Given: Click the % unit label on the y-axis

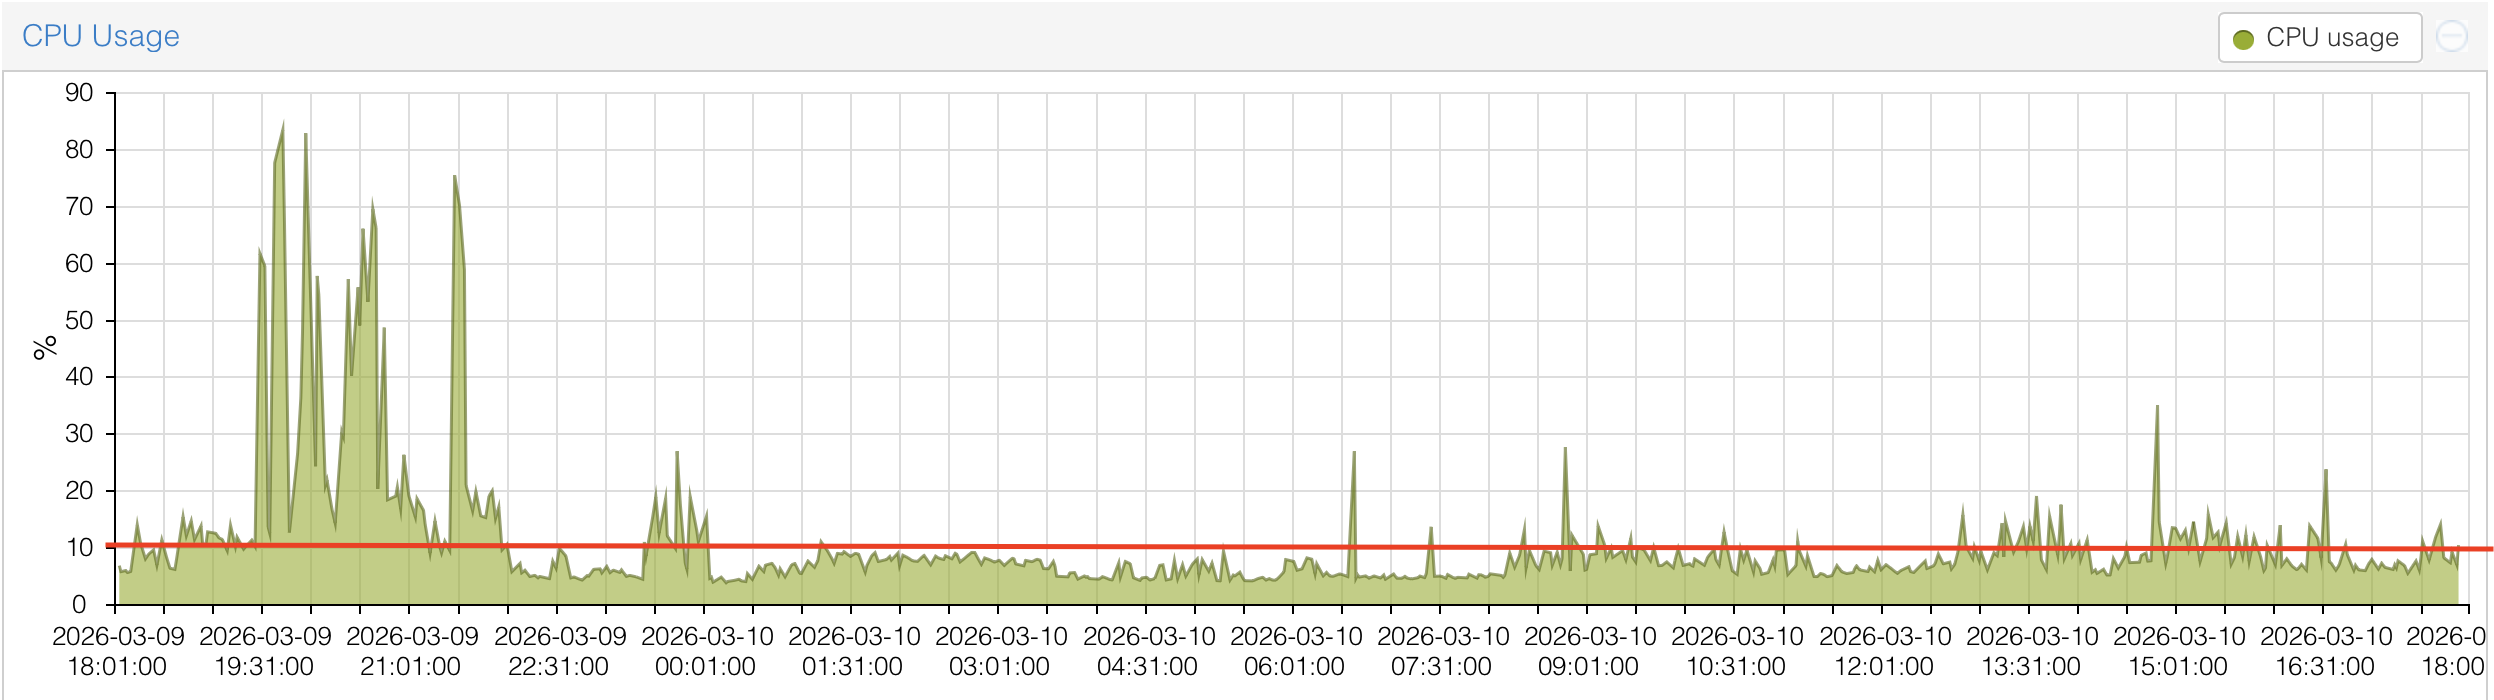Looking at the screenshot, I should click(x=44, y=347).
